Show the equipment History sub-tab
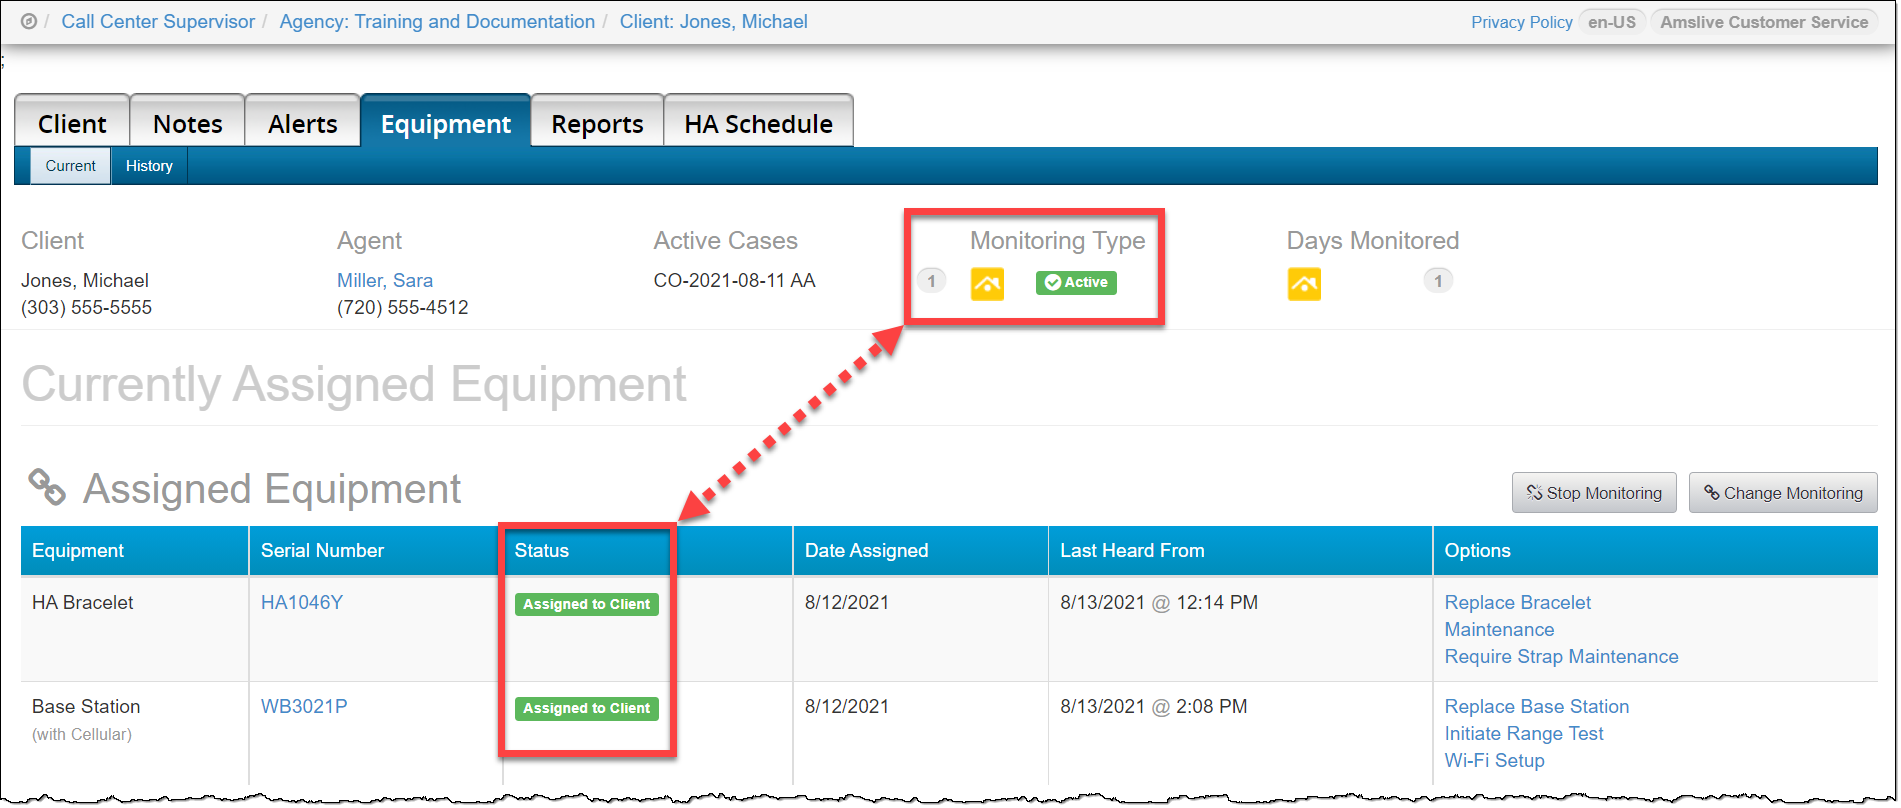Image resolution: width=1901 pixels, height=808 pixels. coord(149,166)
